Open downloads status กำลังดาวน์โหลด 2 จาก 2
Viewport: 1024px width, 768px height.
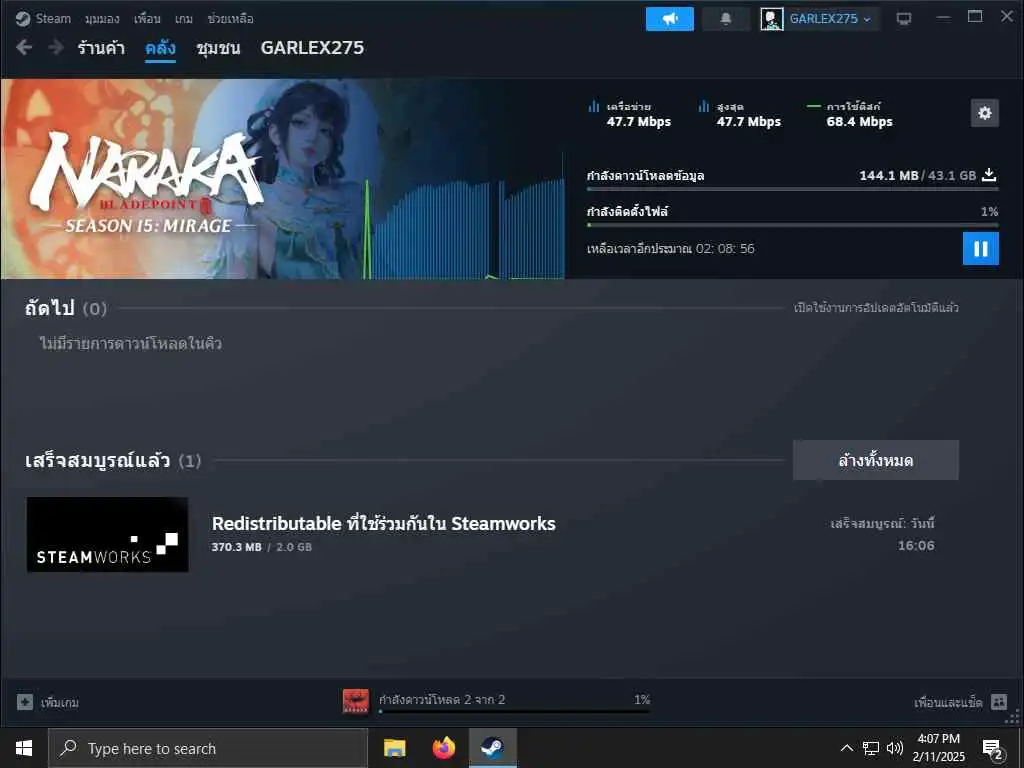pos(442,699)
